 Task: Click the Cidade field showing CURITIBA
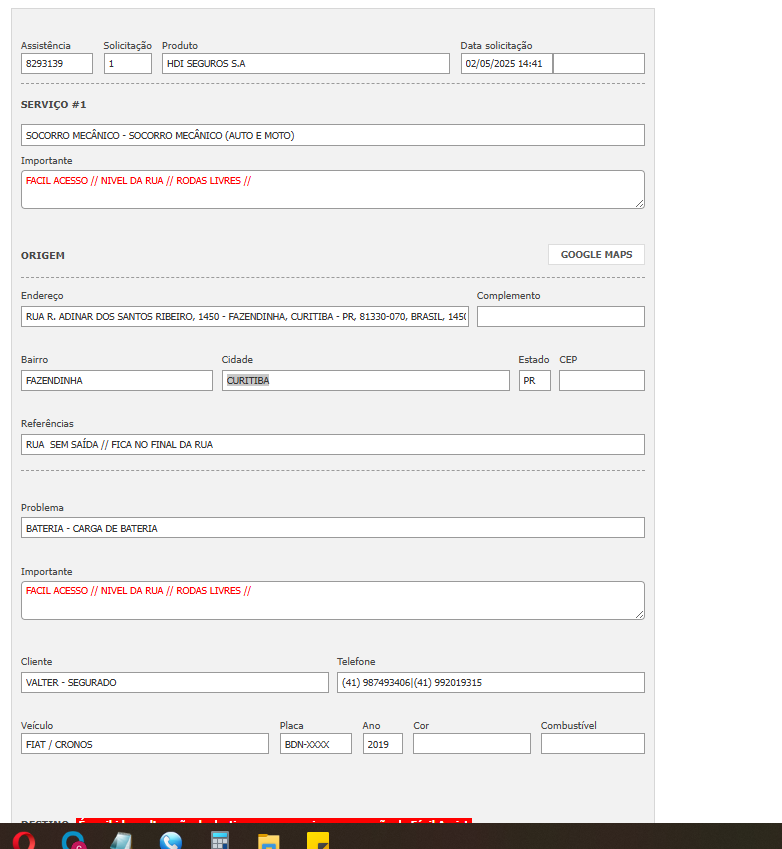point(365,381)
